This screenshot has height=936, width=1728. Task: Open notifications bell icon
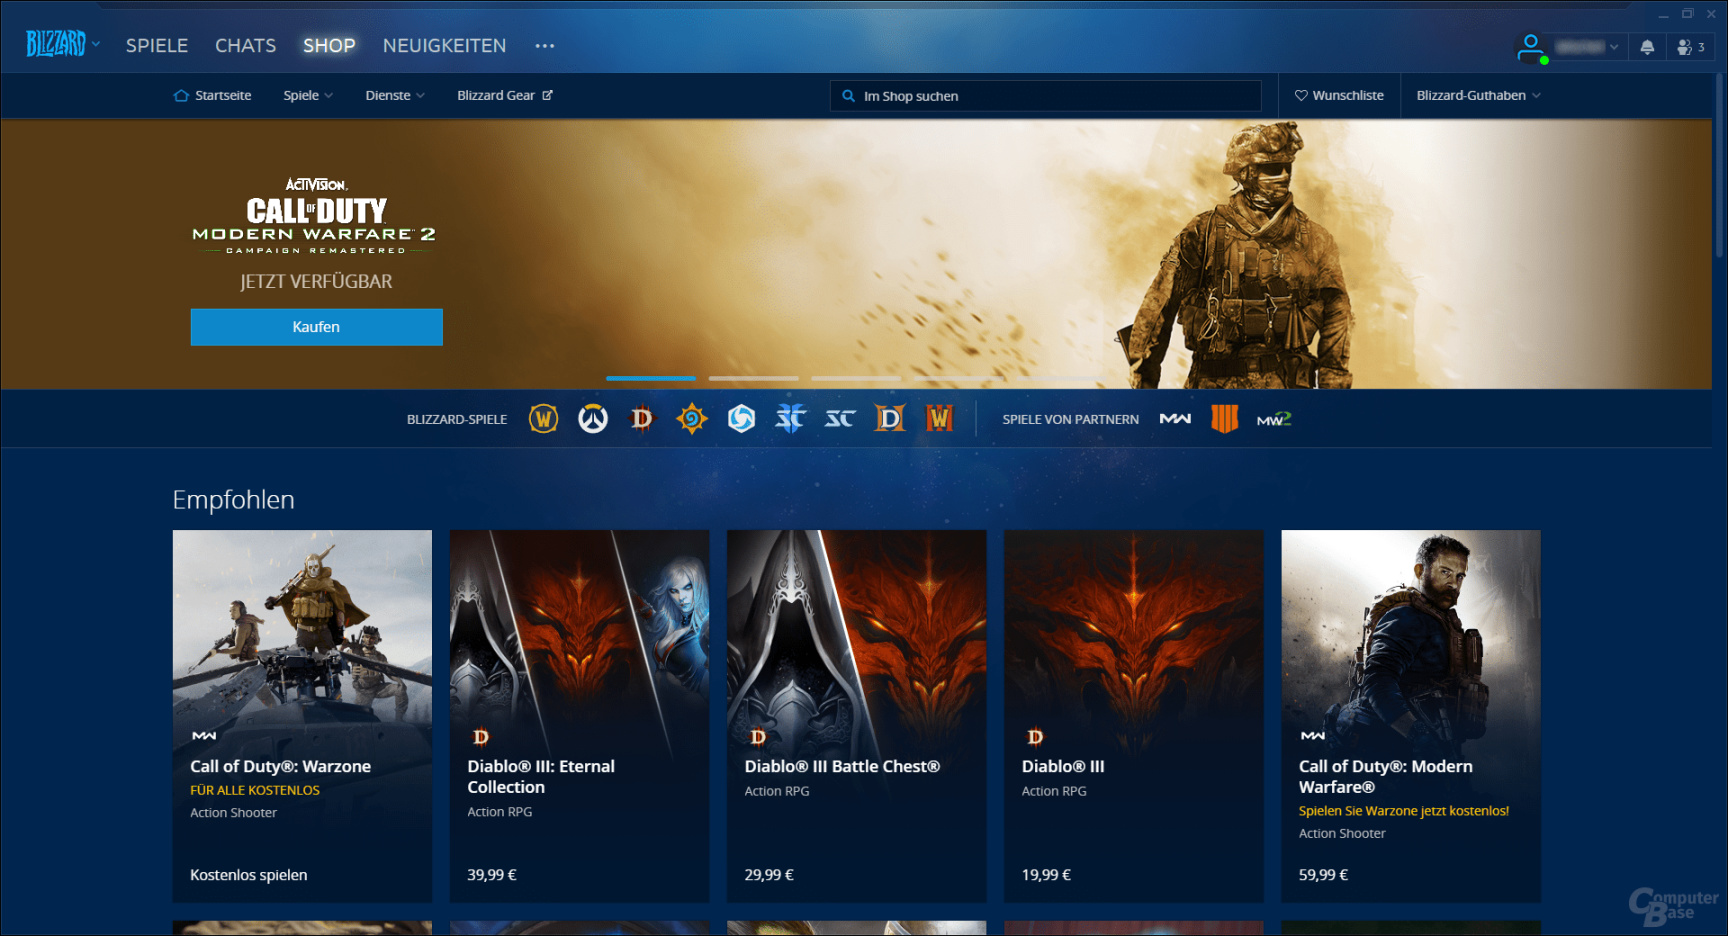1647,47
